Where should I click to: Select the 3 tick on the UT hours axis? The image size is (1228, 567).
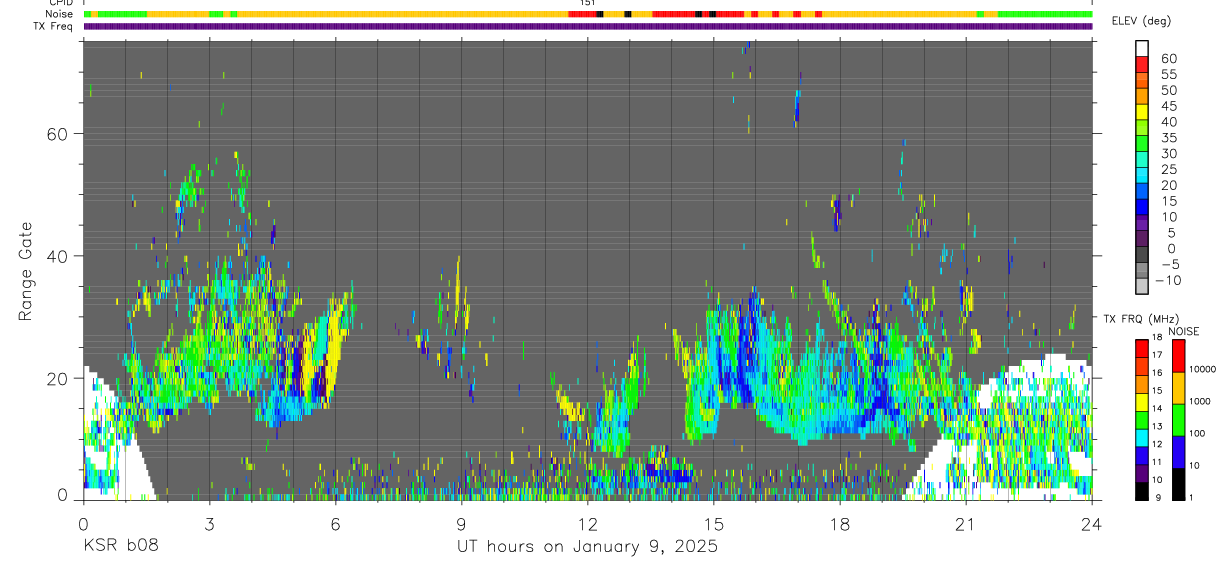pyautogui.click(x=209, y=523)
